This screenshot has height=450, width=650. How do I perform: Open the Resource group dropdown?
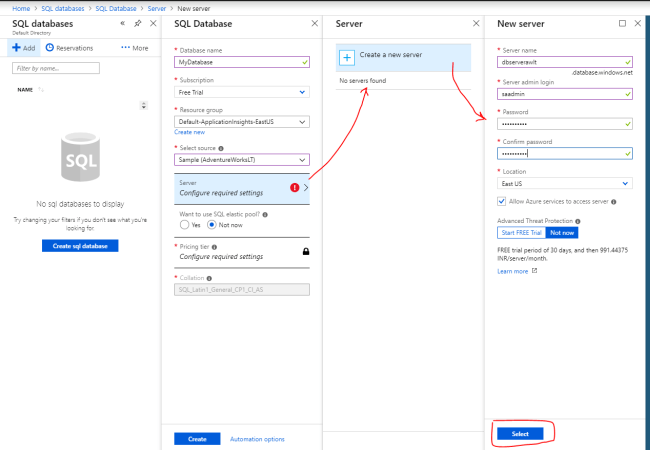pyautogui.click(x=242, y=122)
